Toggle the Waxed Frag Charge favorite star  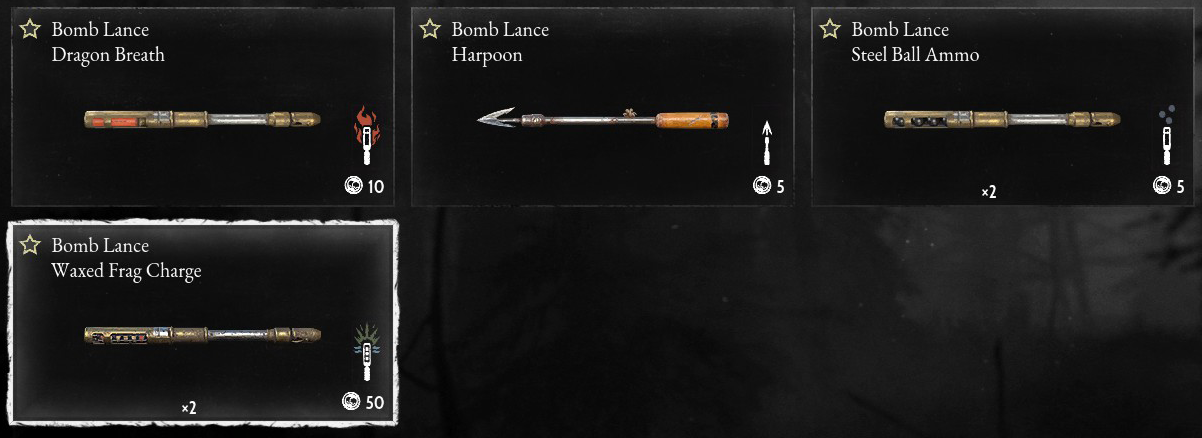click(x=30, y=245)
